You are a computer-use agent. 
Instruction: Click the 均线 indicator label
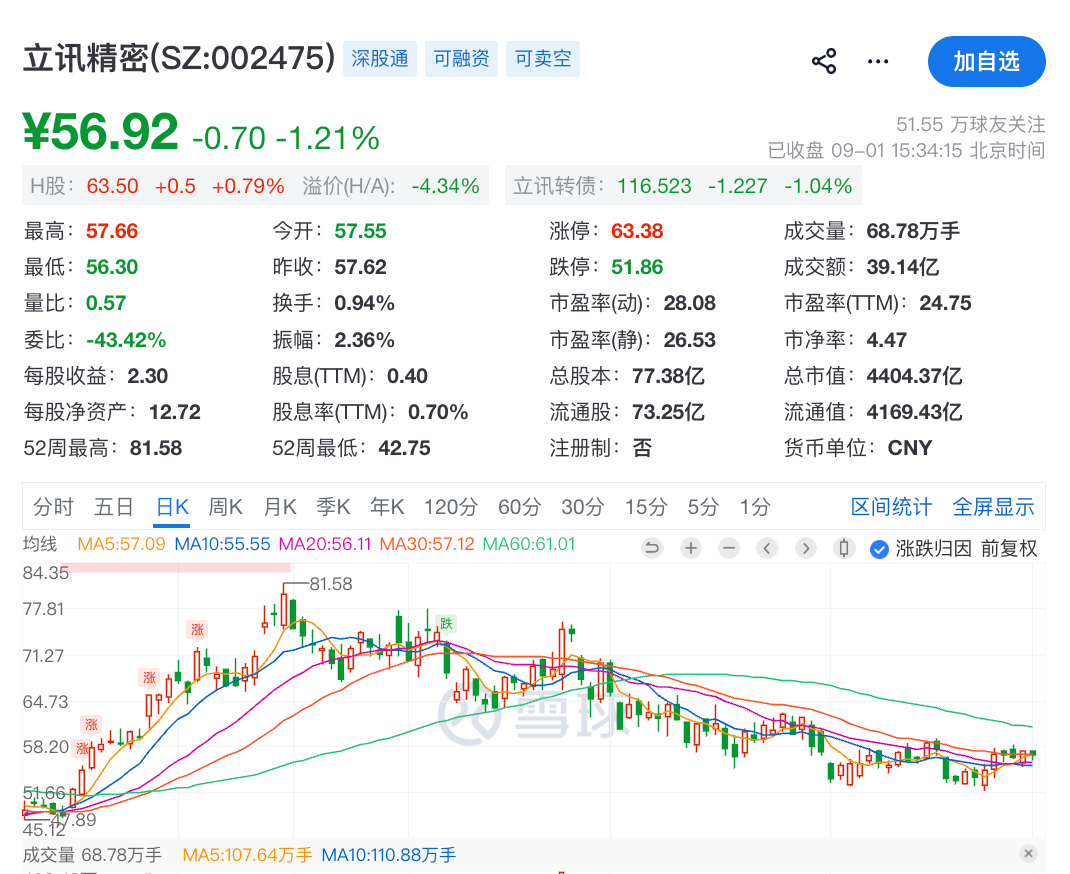point(40,544)
